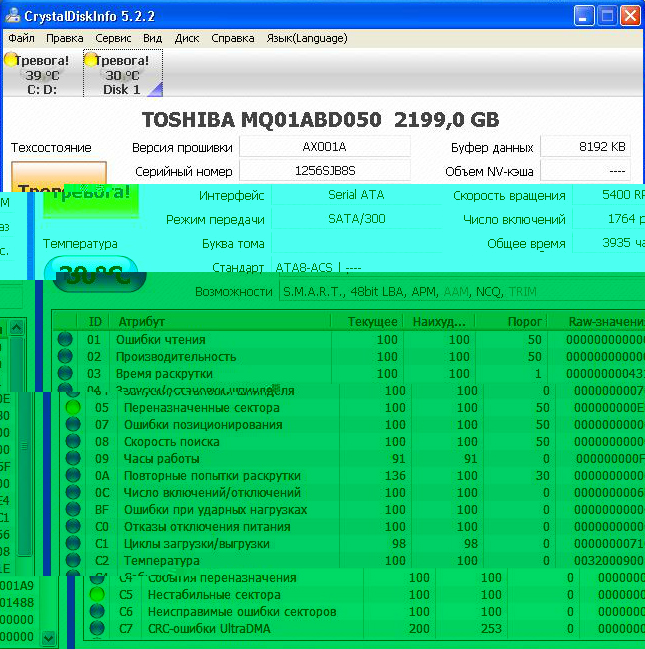Click transfer mode field SATA/300
The height and width of the screenshot is (649, 645).
click(x=356, y=219)
